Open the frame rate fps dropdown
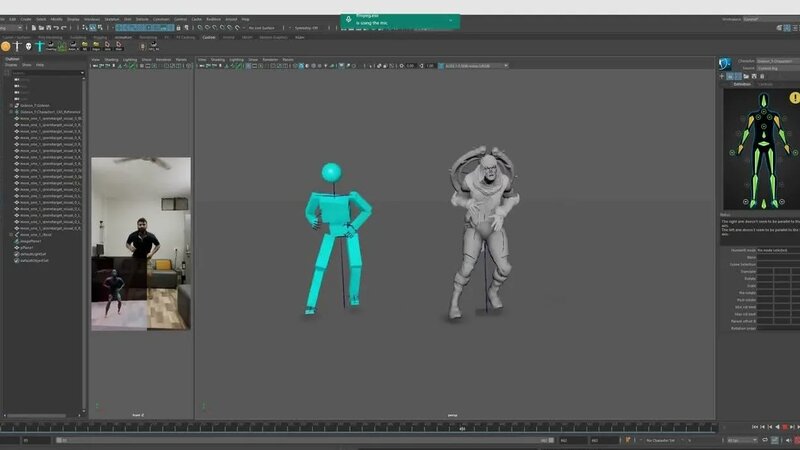Viewport: 800px width, 450px height. (x=742, y=440)
